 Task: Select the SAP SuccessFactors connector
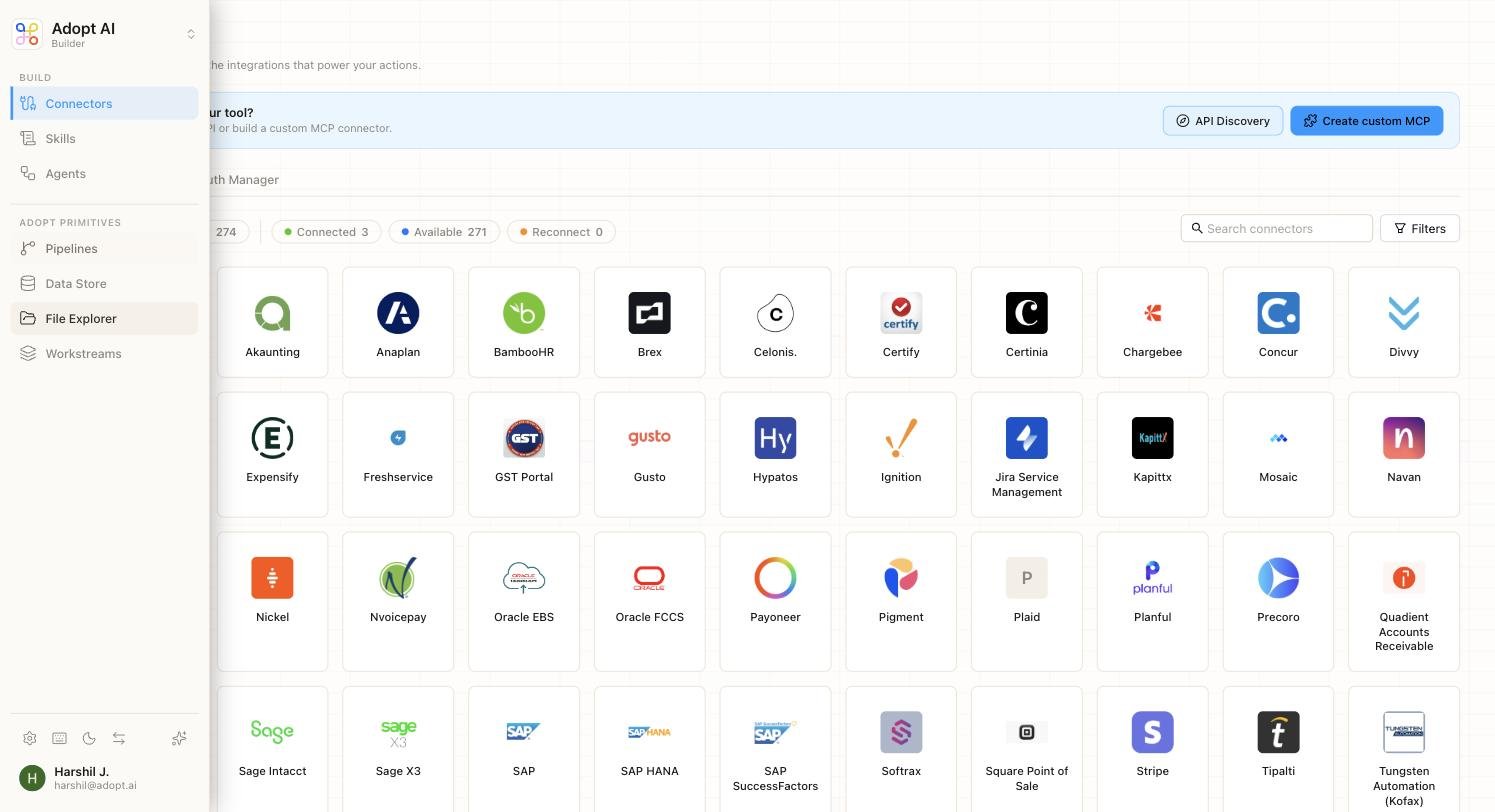[x=775, y=749]
